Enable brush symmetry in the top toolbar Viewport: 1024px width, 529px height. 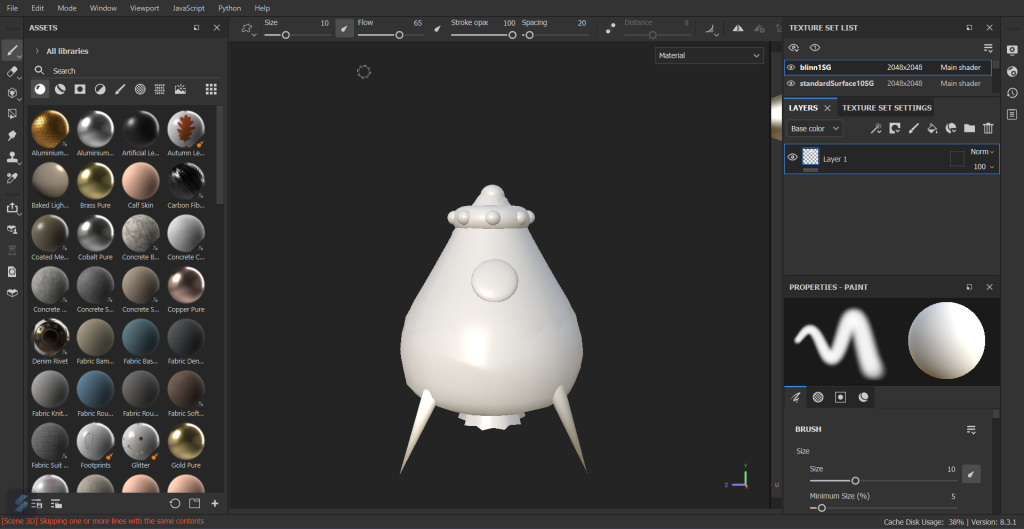738,29
